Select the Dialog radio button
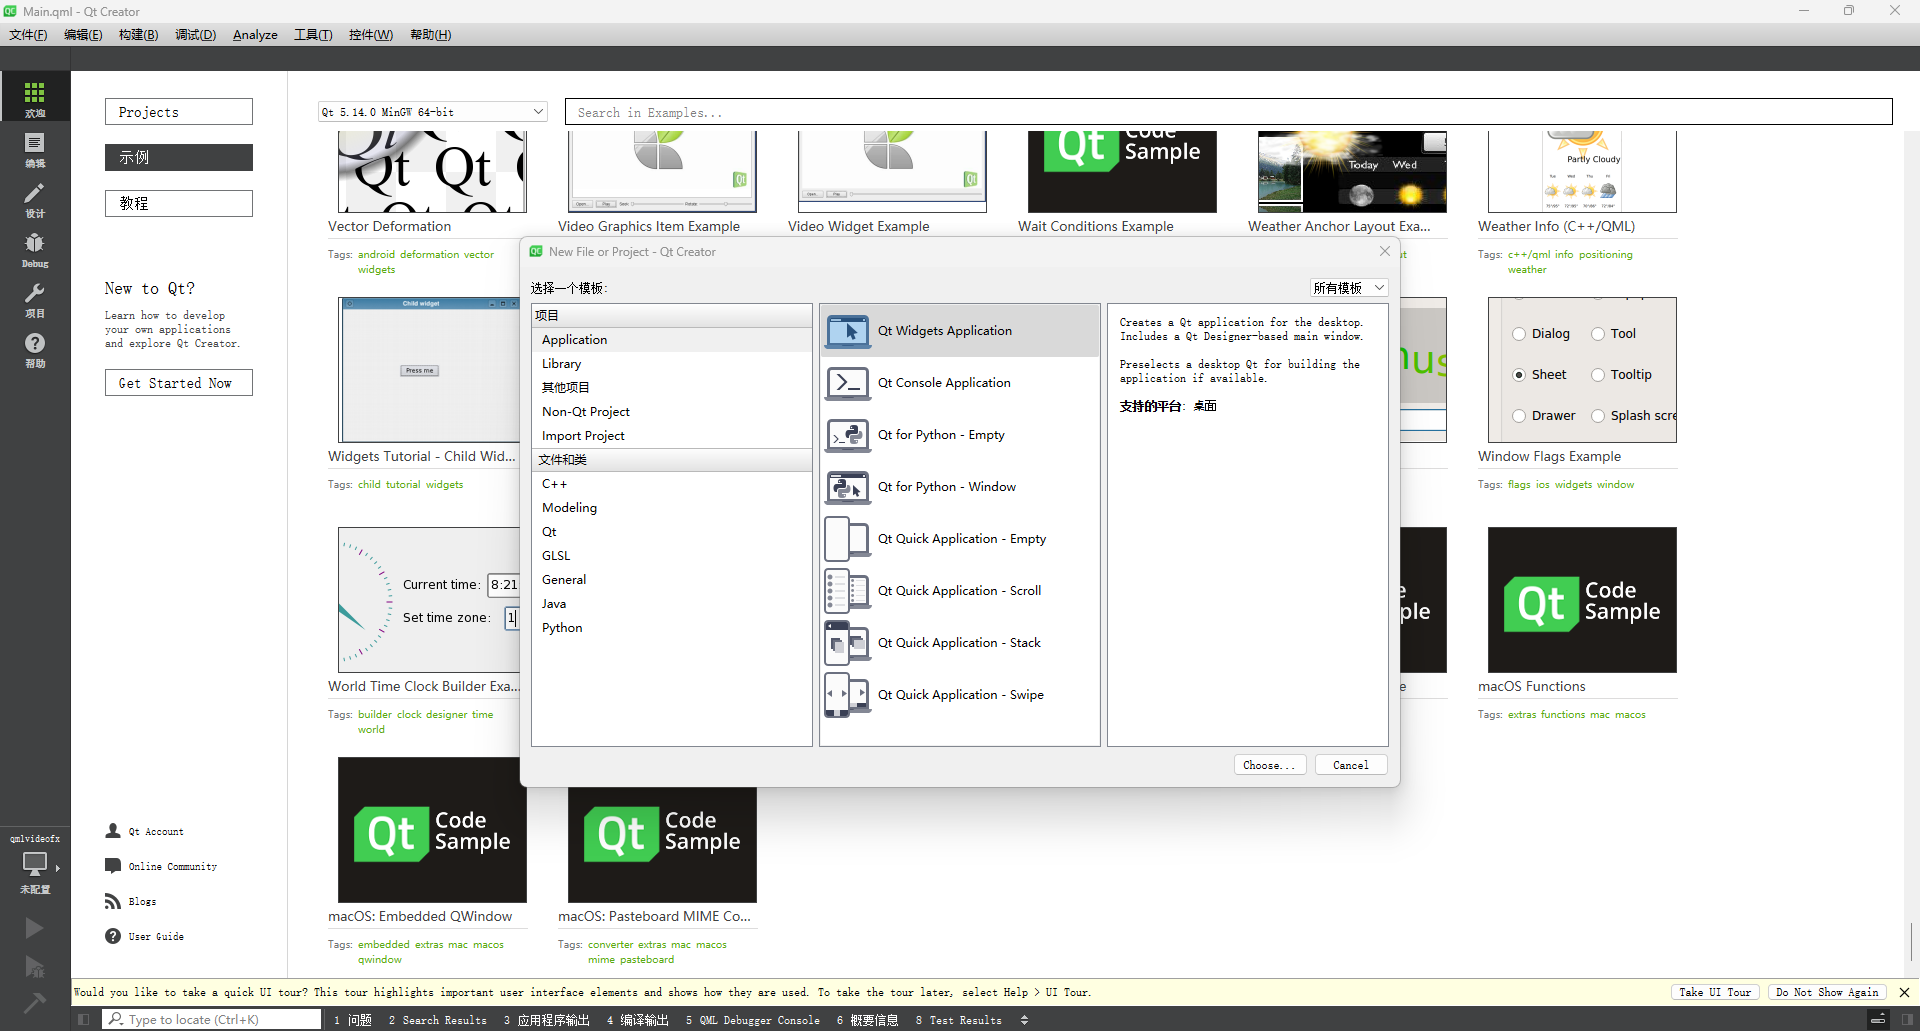The height and width of the screenshot is (1031, 1920). pyautogui.click(x=1519, y=334)
